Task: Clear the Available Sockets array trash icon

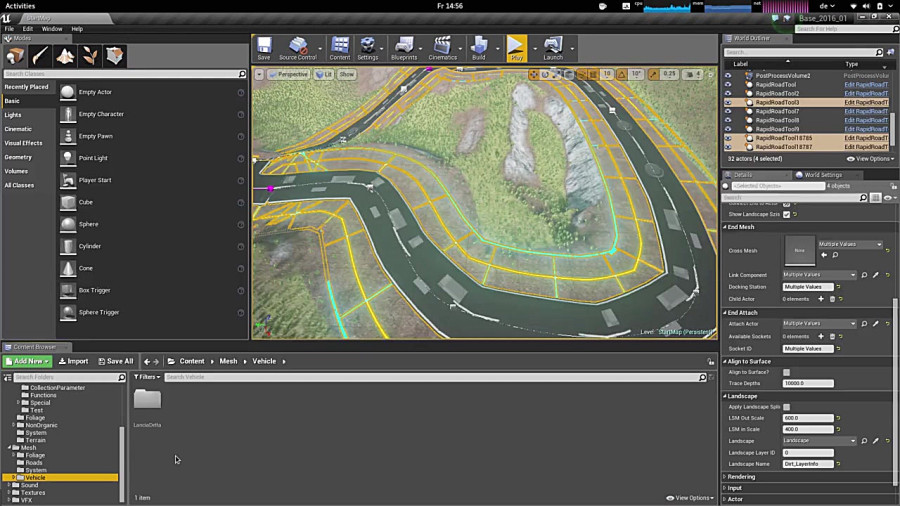Action: pos(832,337)
